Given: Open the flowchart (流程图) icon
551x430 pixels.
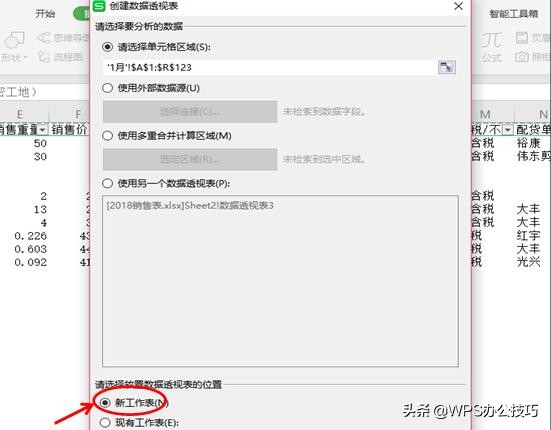Looking at the screenshot, I should point(44,56).
